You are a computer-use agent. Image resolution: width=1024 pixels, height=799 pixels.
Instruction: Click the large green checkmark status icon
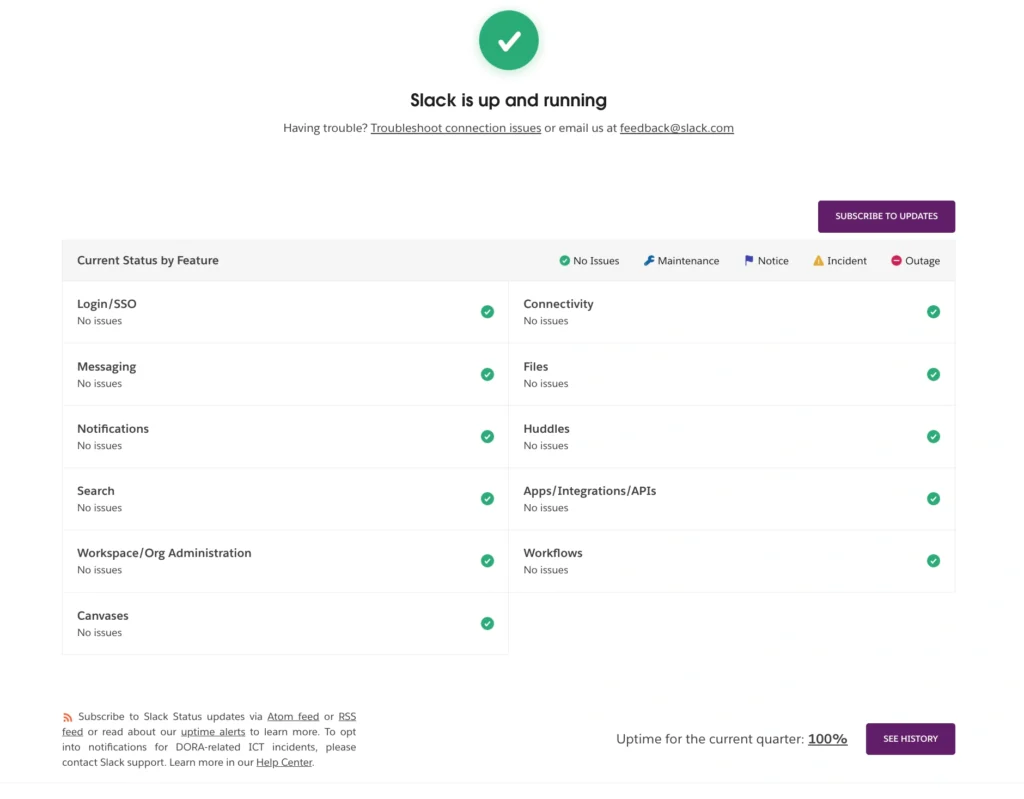509,40
